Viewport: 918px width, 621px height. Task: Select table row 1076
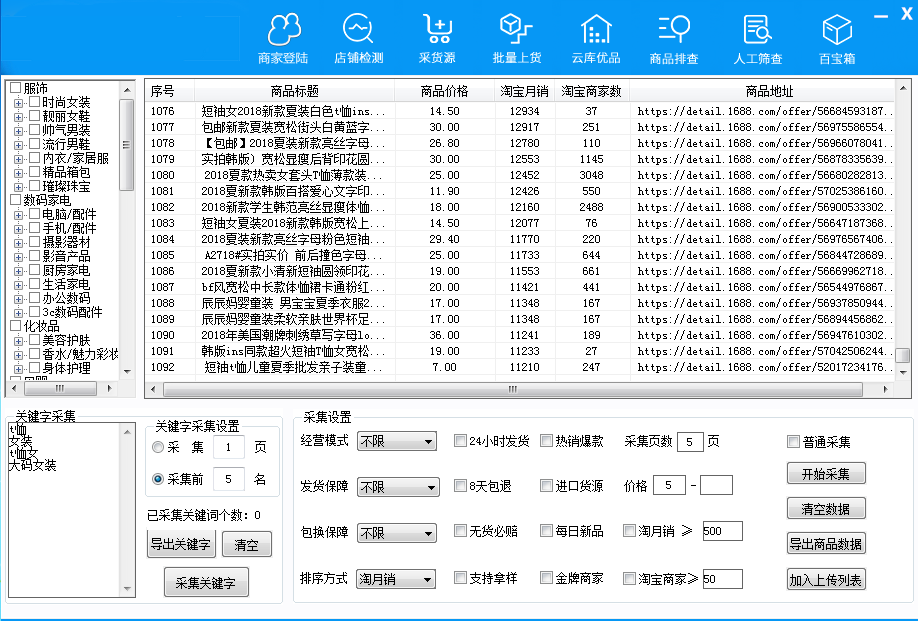pyautogui.click(x=520, y=111)
